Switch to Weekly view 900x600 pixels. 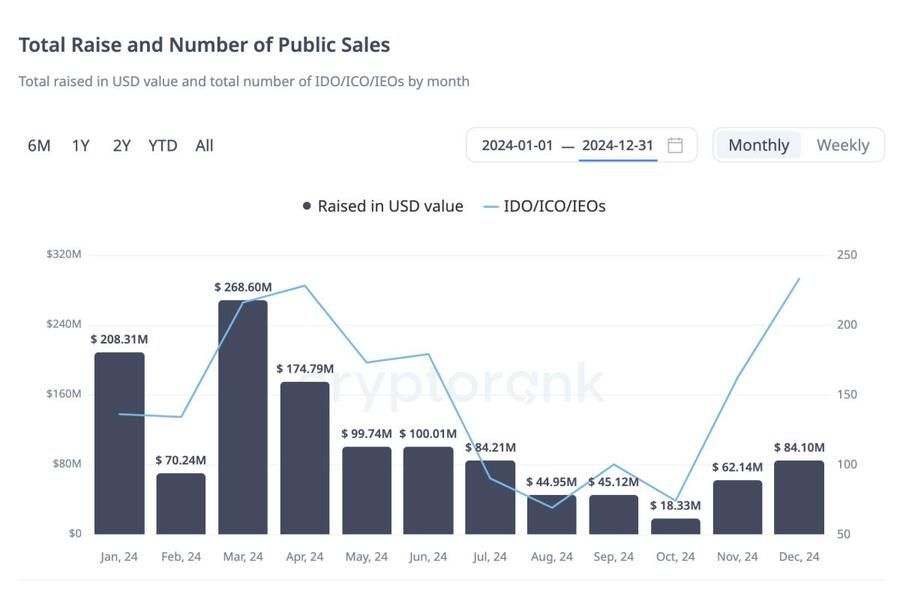coord(843,145)
